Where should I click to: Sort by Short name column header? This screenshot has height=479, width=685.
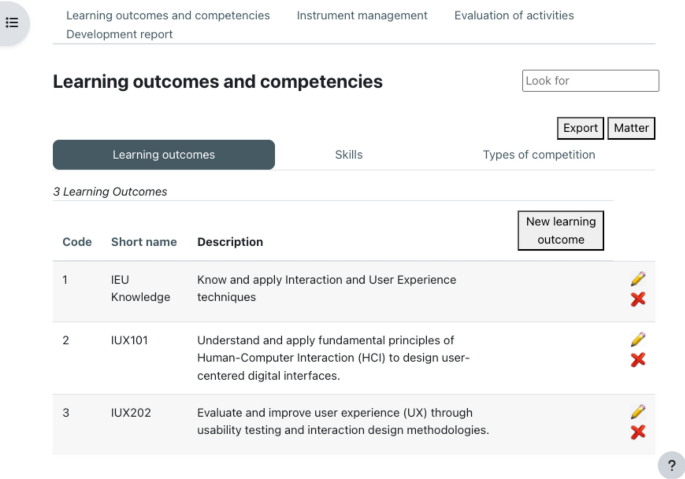(144, 242)
